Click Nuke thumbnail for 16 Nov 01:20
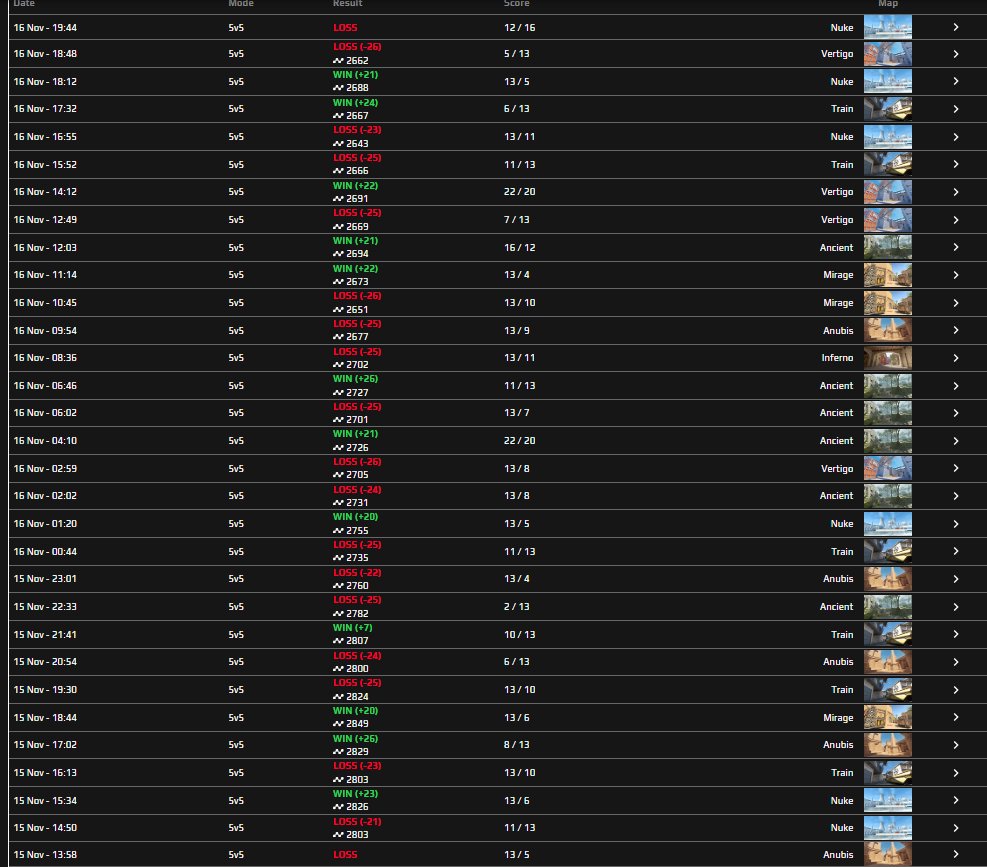 pyautogui.click(x=888, y=524)
